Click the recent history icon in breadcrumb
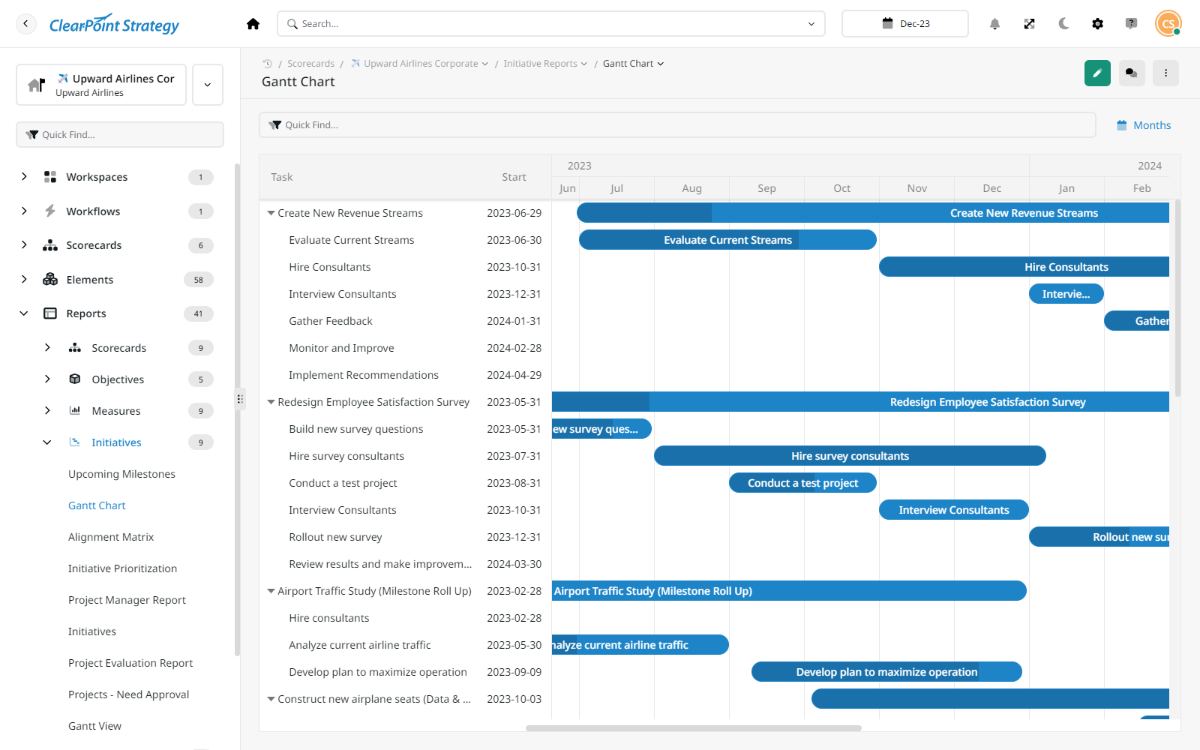This screenshot has width=1200, height=750. 267,63
